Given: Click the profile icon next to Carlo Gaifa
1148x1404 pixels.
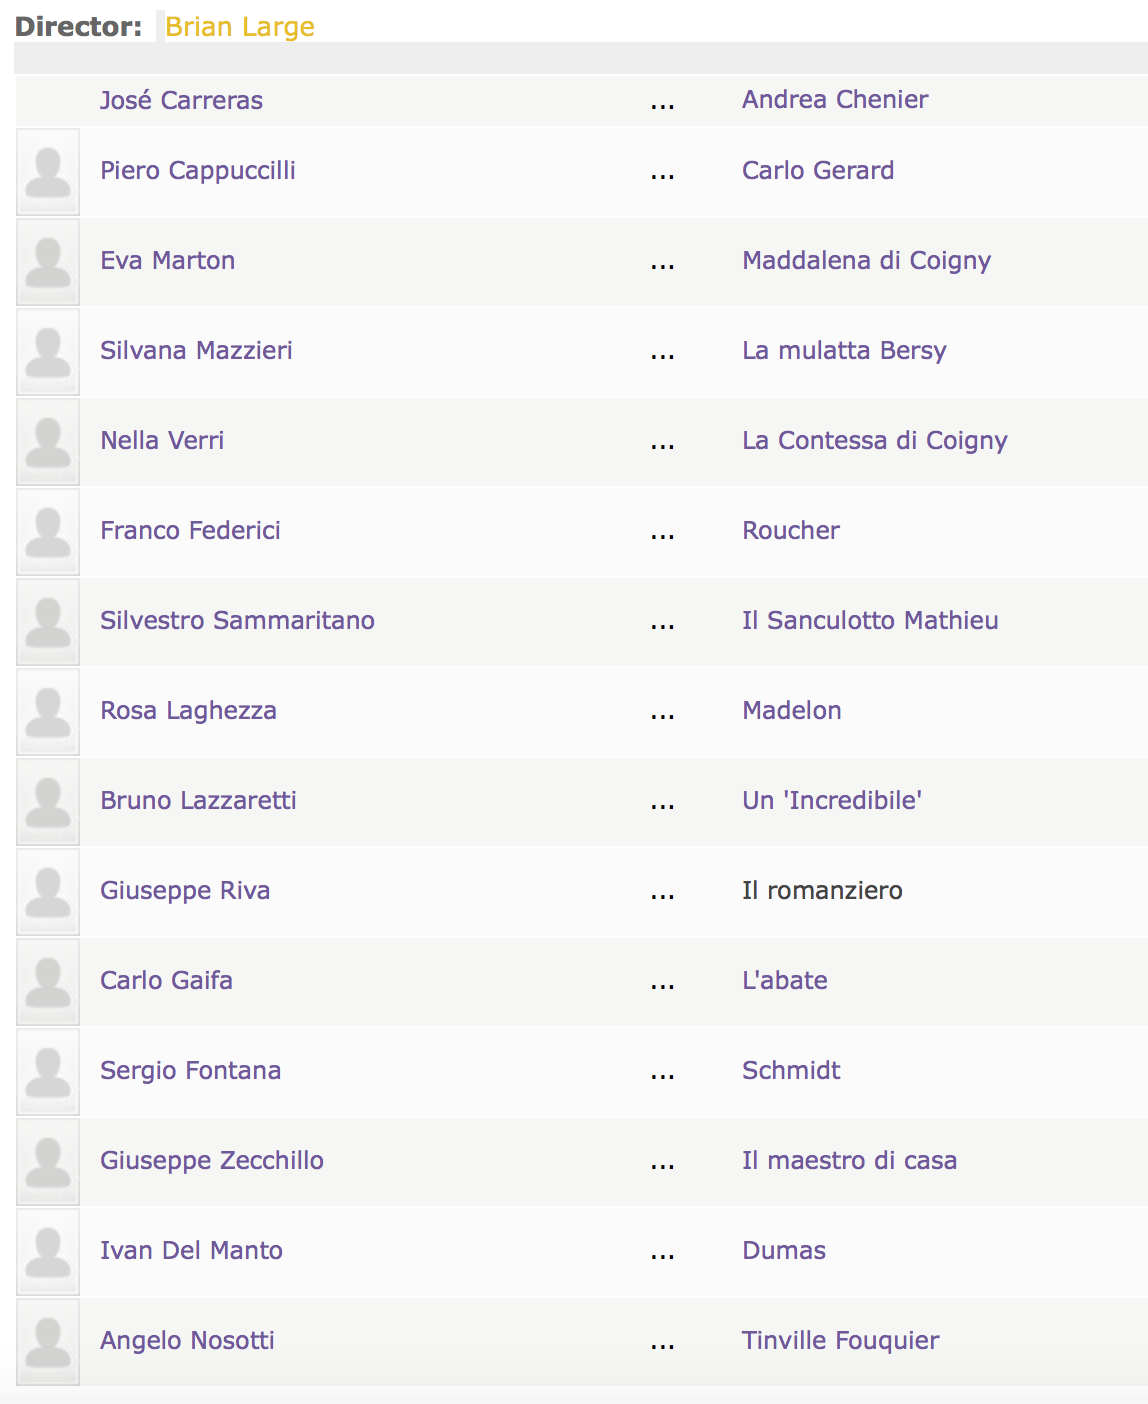Looking at the screenshot, I should (x=48, y=982).
